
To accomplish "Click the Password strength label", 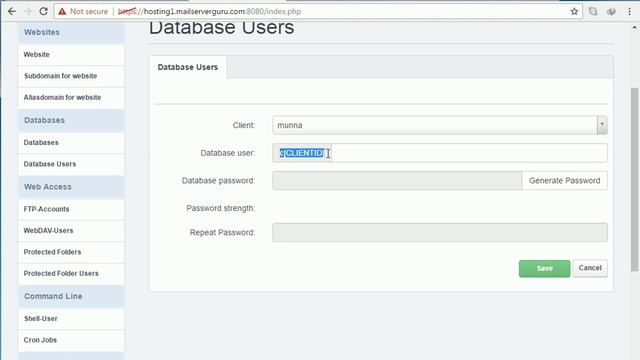I will [x=220, y=208].
